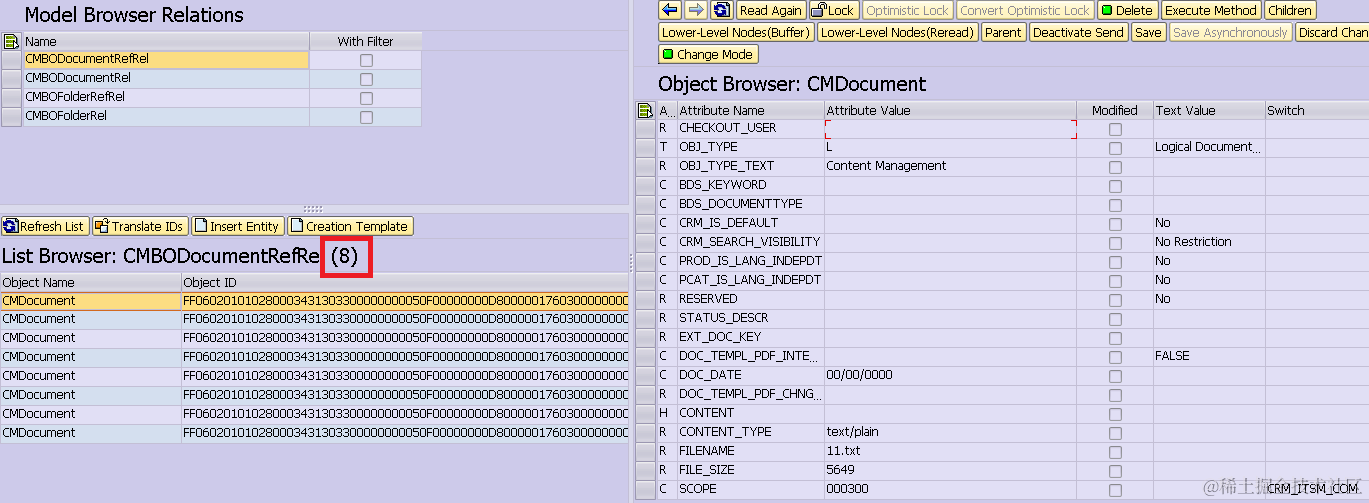Viewport: 1369px width, 503px height.
Task: Click the Change Mode button
Action: click(708, 54)
